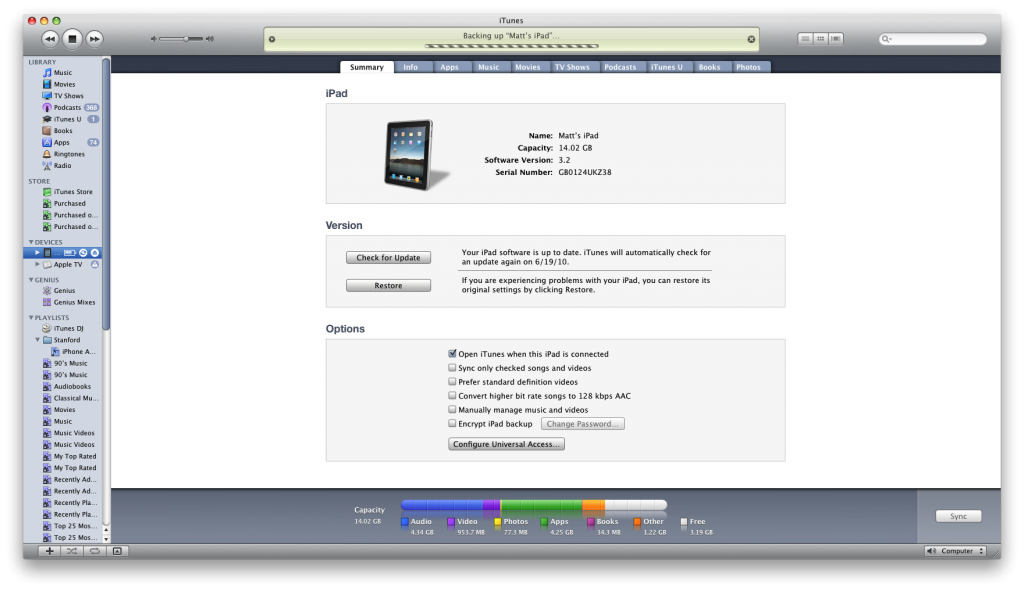Create a new playlist with the plus icon
The image size is (1024, 591).
coord(48,550)
